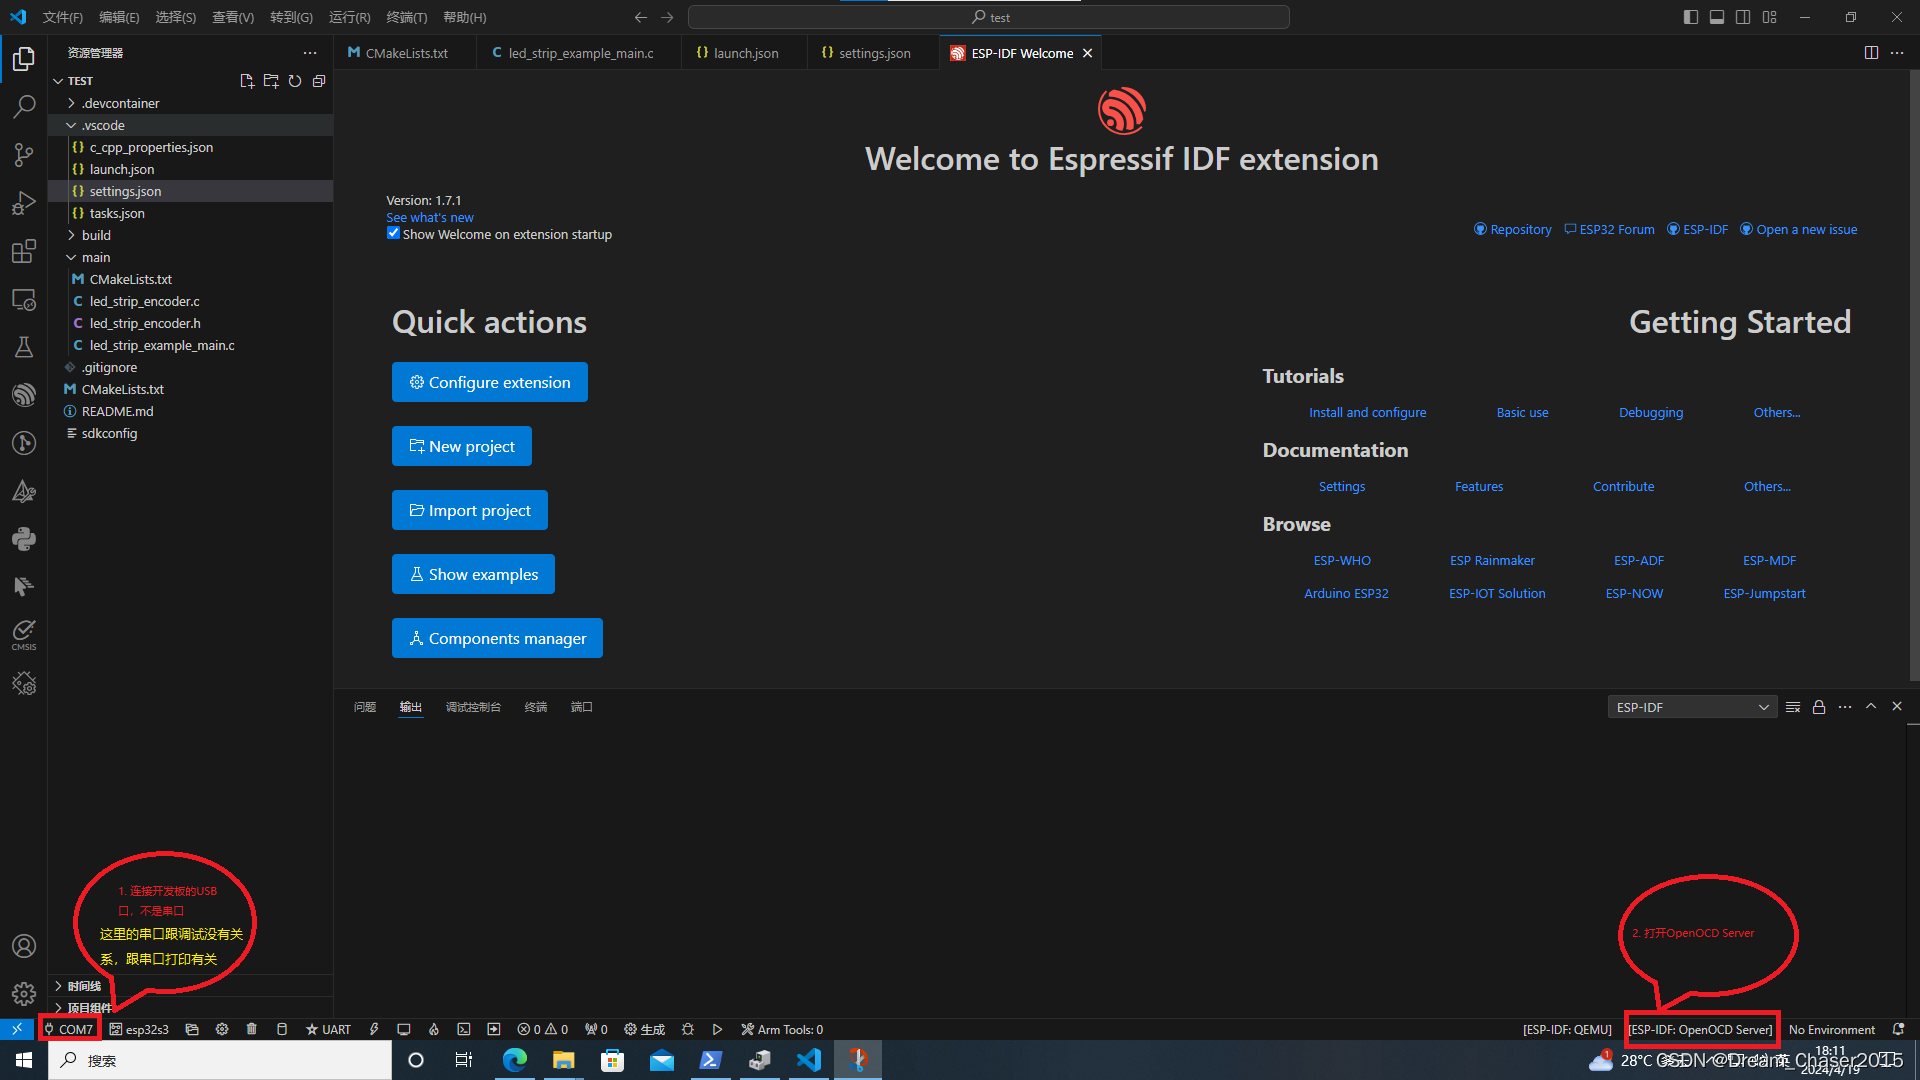This screenshot has width=1920, height=1080.
Task: Open the 文件(F) menu
Action: click(63, 17)
